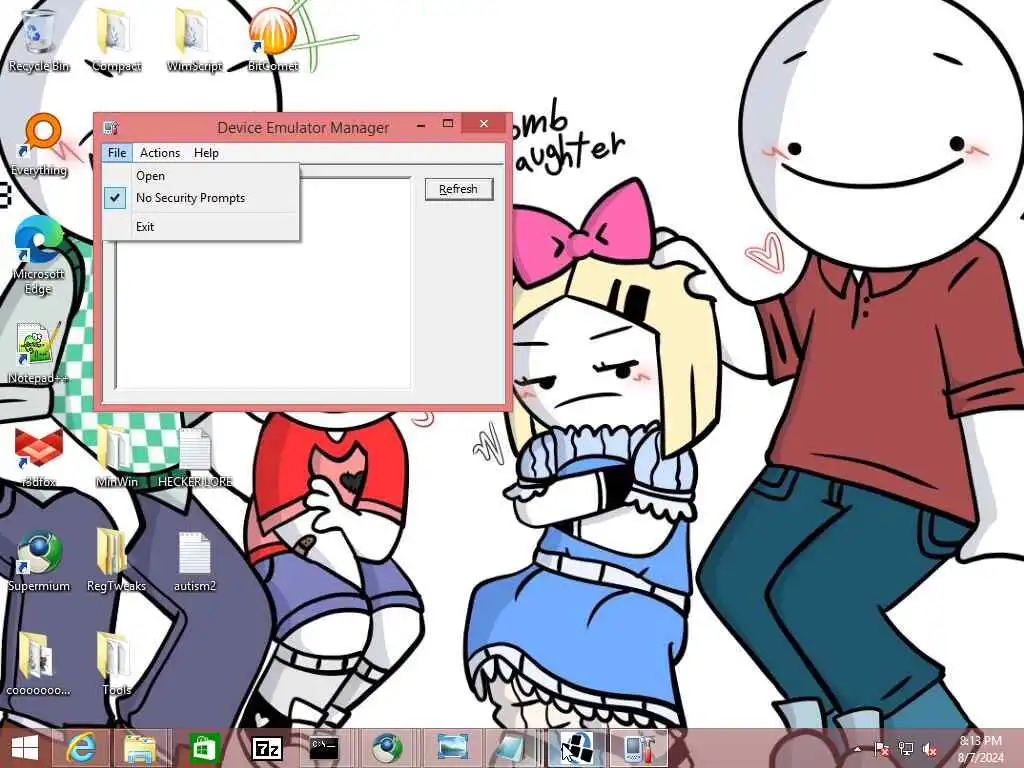Screen dimensions: 1024x768
Task: Select the BitComet desktop shortcut
Action: click(x=272, y=40)
